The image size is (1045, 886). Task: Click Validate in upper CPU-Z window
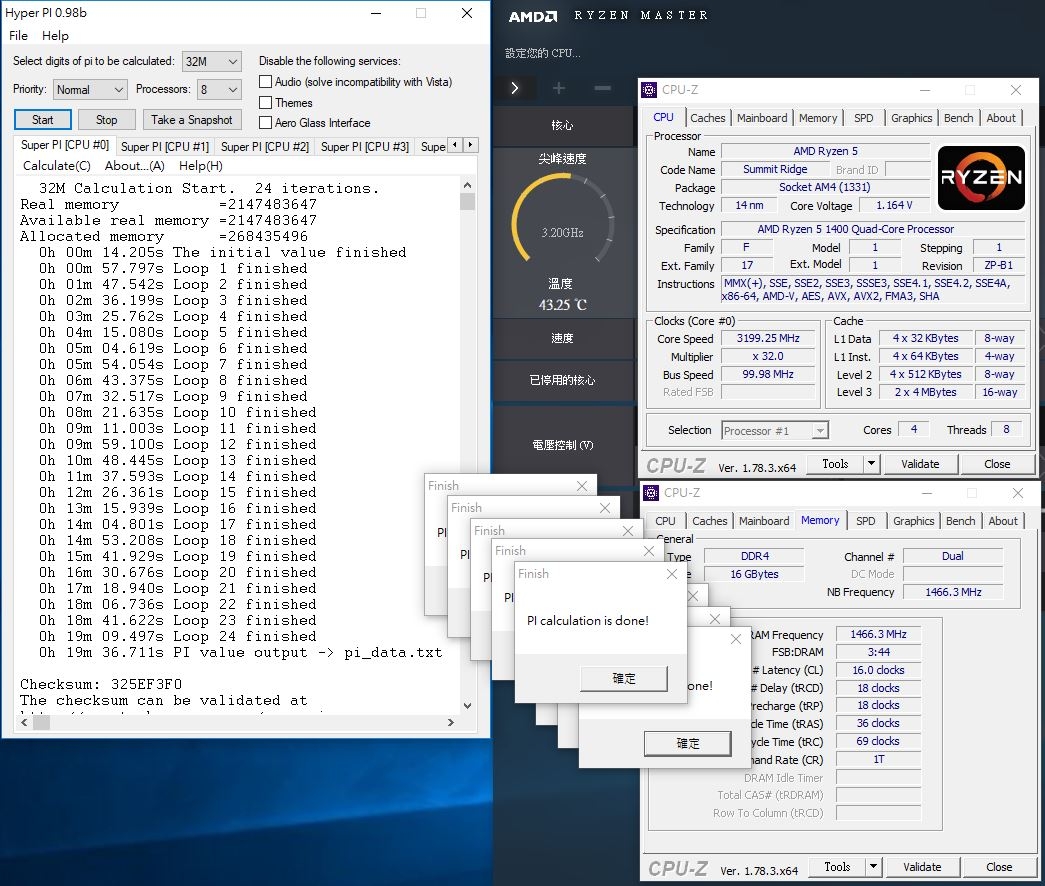point(920,463)
